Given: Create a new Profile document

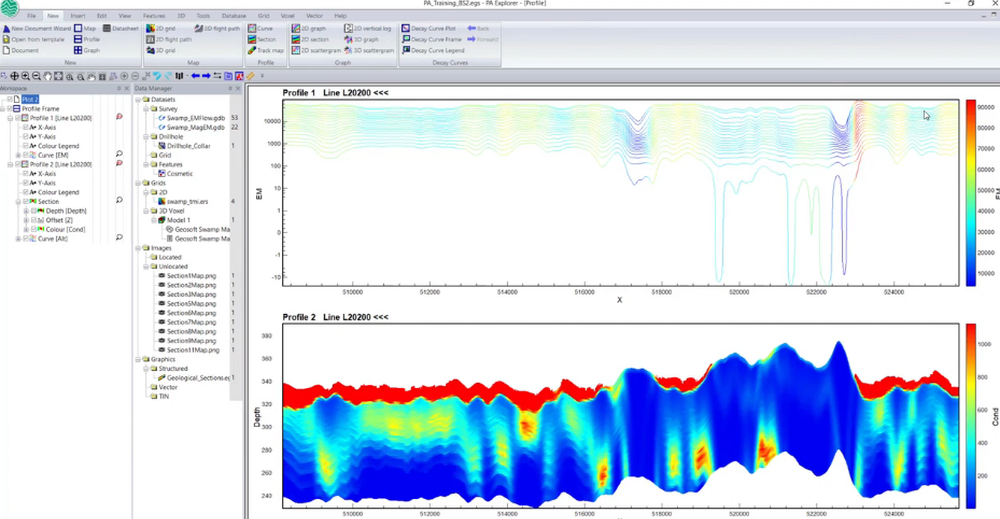Looking at the screenshot, I should 87,40.
